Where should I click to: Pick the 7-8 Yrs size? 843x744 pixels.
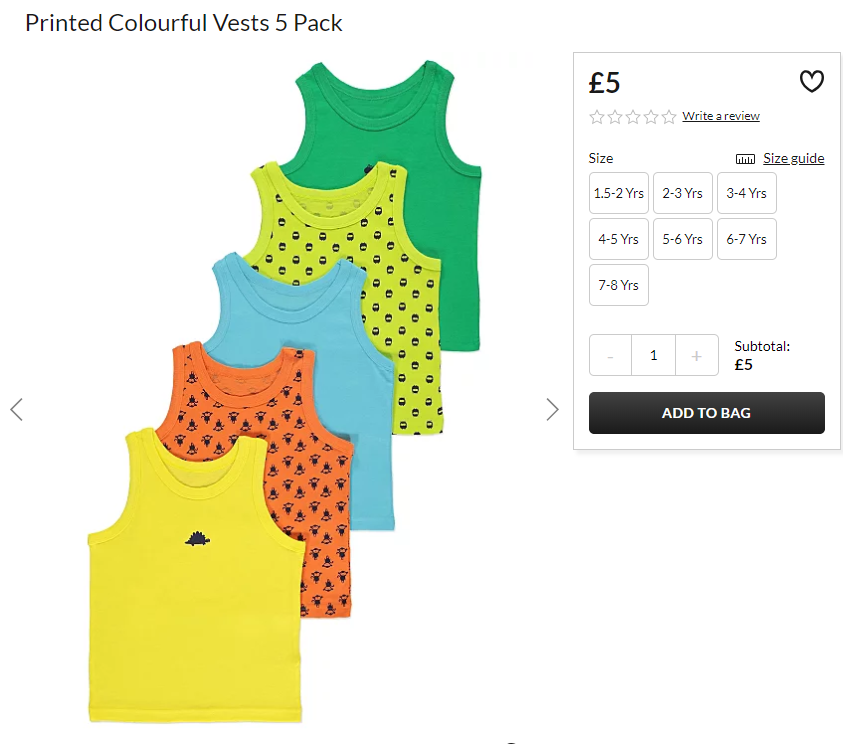pos(619,285)
